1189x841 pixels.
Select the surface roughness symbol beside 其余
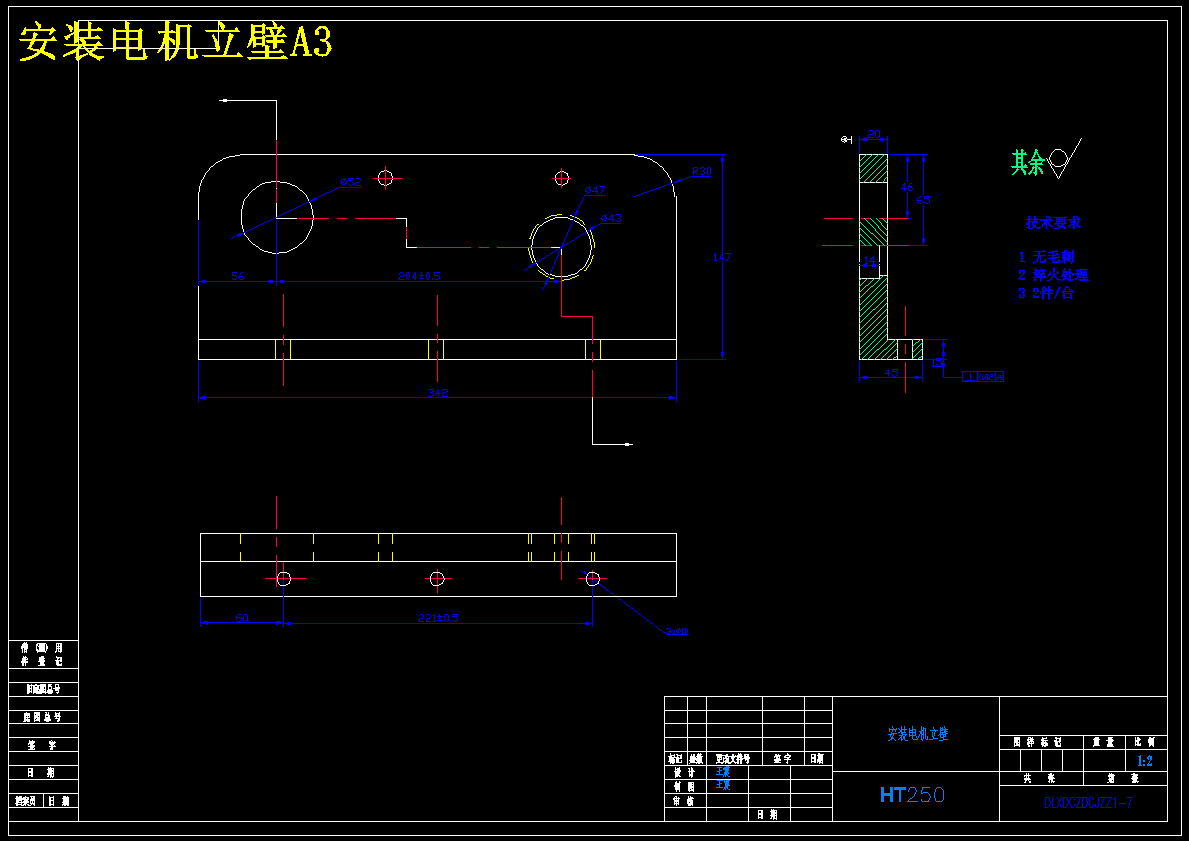tap(1065, 158)
